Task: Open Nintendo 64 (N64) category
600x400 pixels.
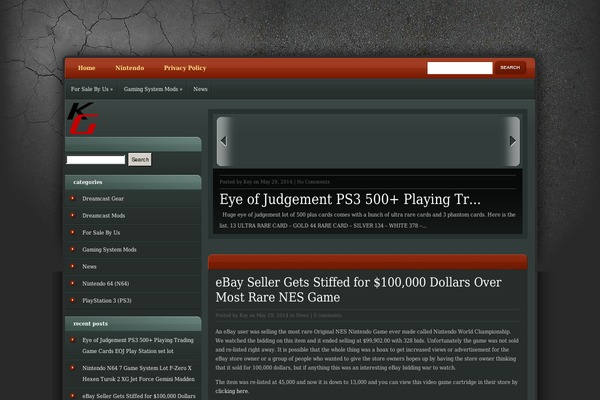Action: pyautogui.click(x=106, y=284)
